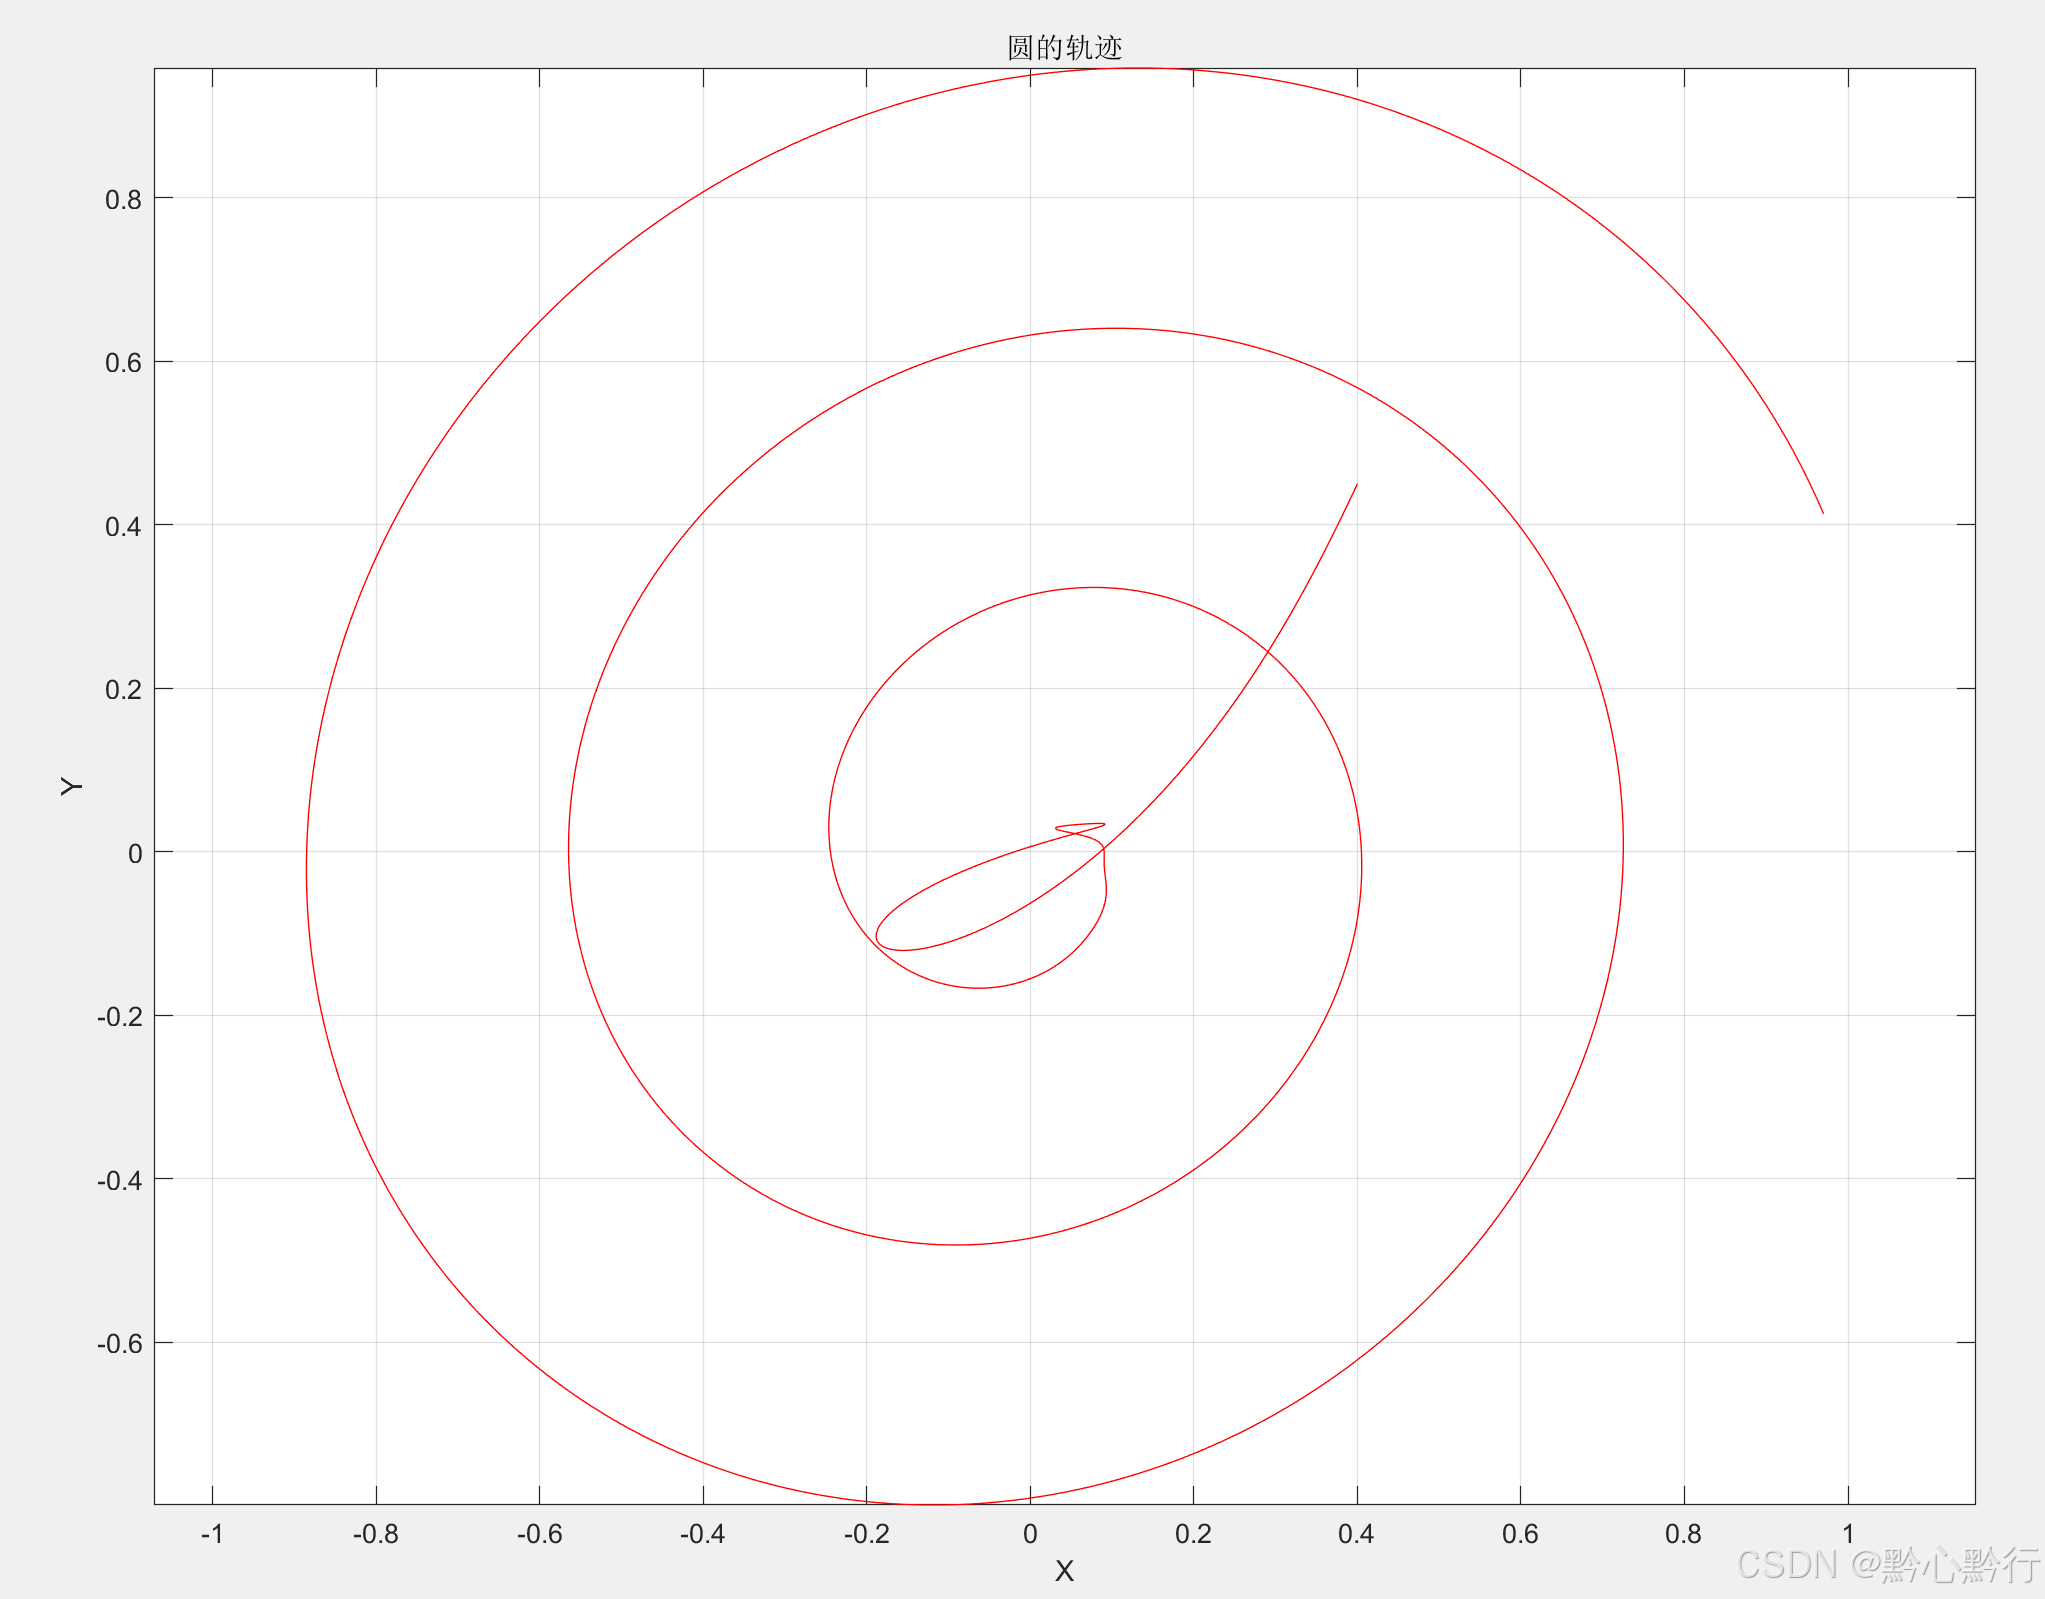The height and width of the screenshot is (1599, 2045).
Task: Click the plot title 圆的轨迹
Action: (1064, 47)
